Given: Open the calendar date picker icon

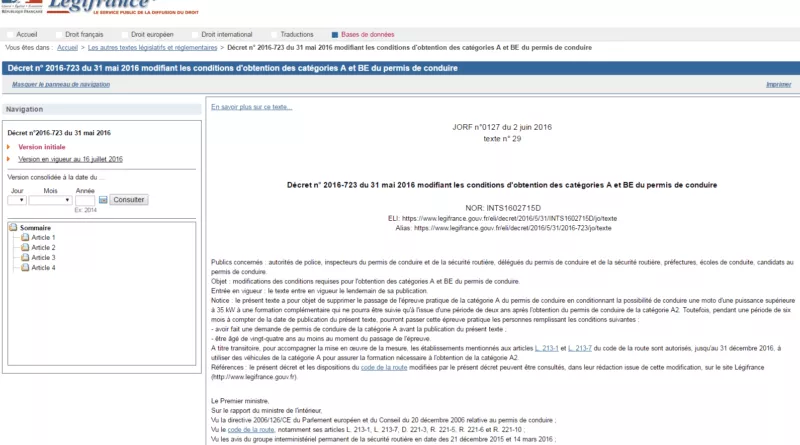Looking at the screenshot, I should point(102,200).
